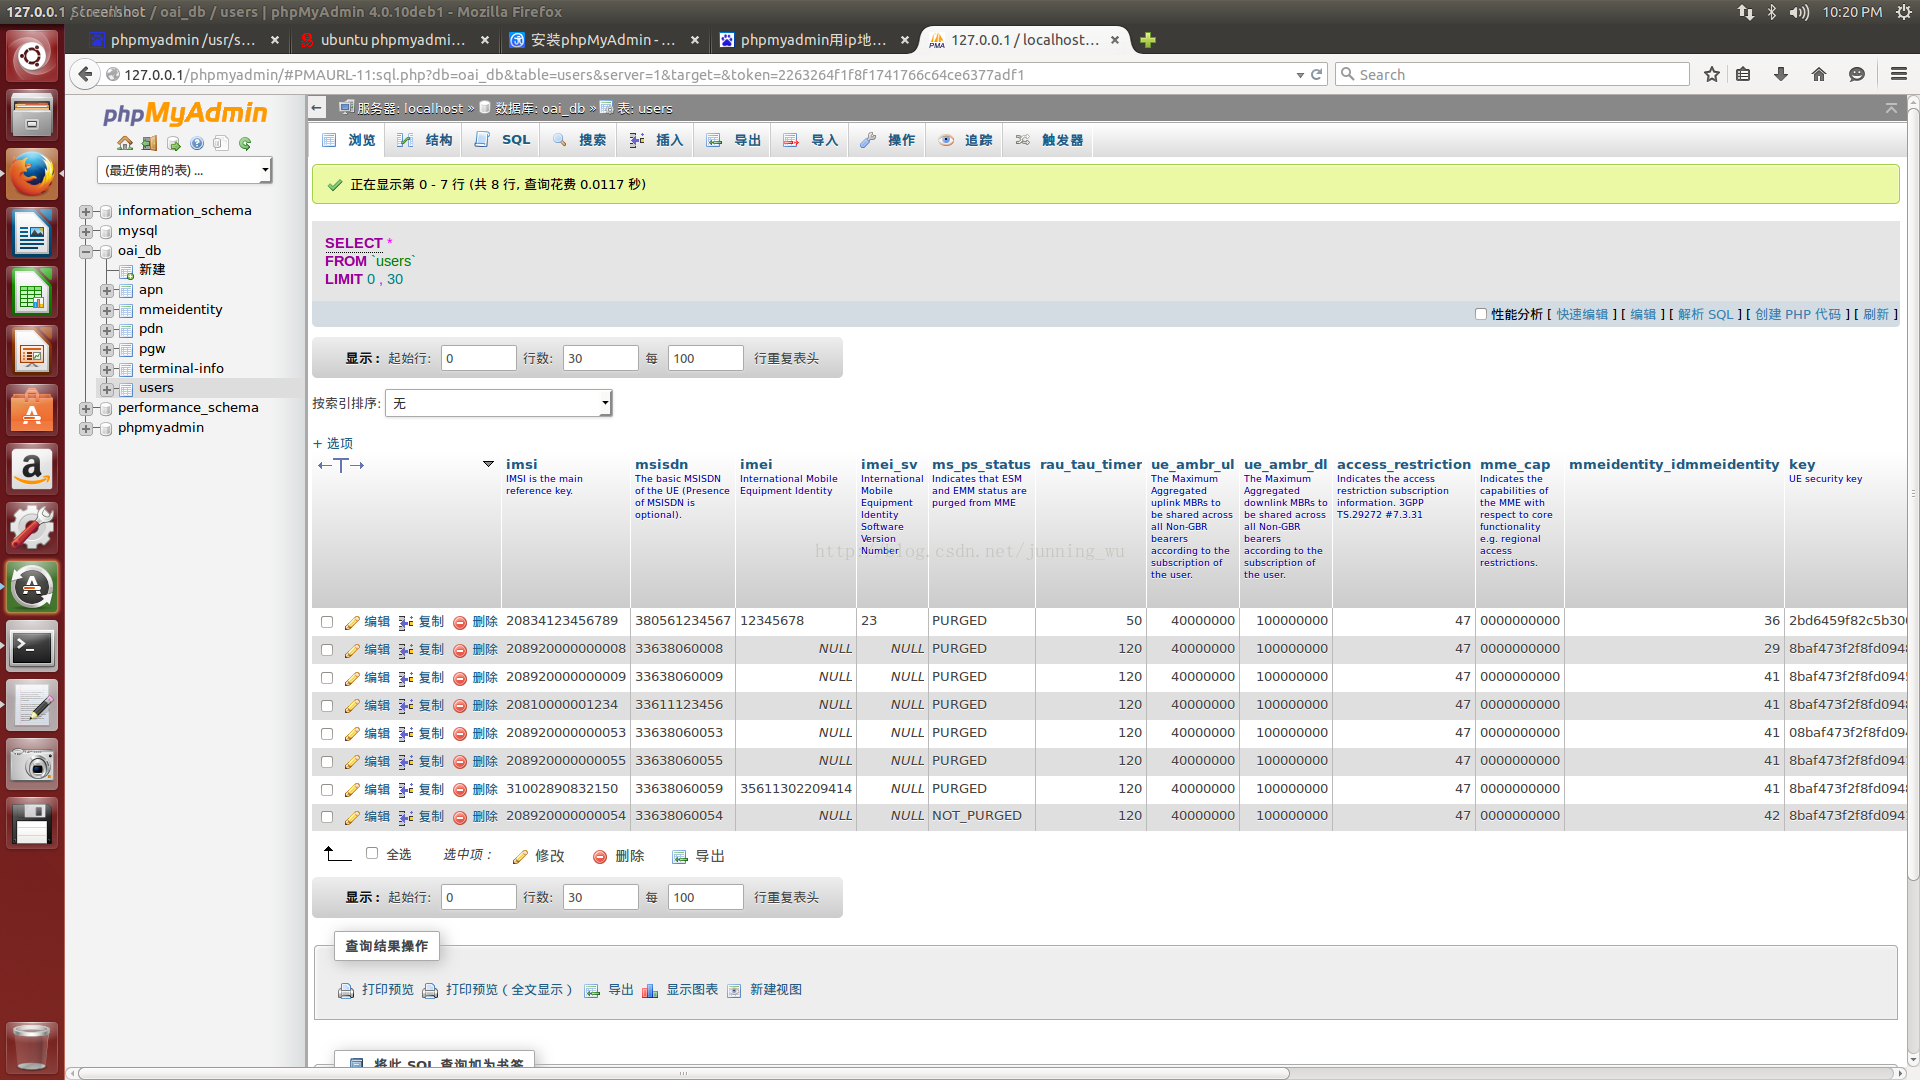Open the Firefox hamburger menu
1920x1080 pixels.
(x=1899, y=74)
